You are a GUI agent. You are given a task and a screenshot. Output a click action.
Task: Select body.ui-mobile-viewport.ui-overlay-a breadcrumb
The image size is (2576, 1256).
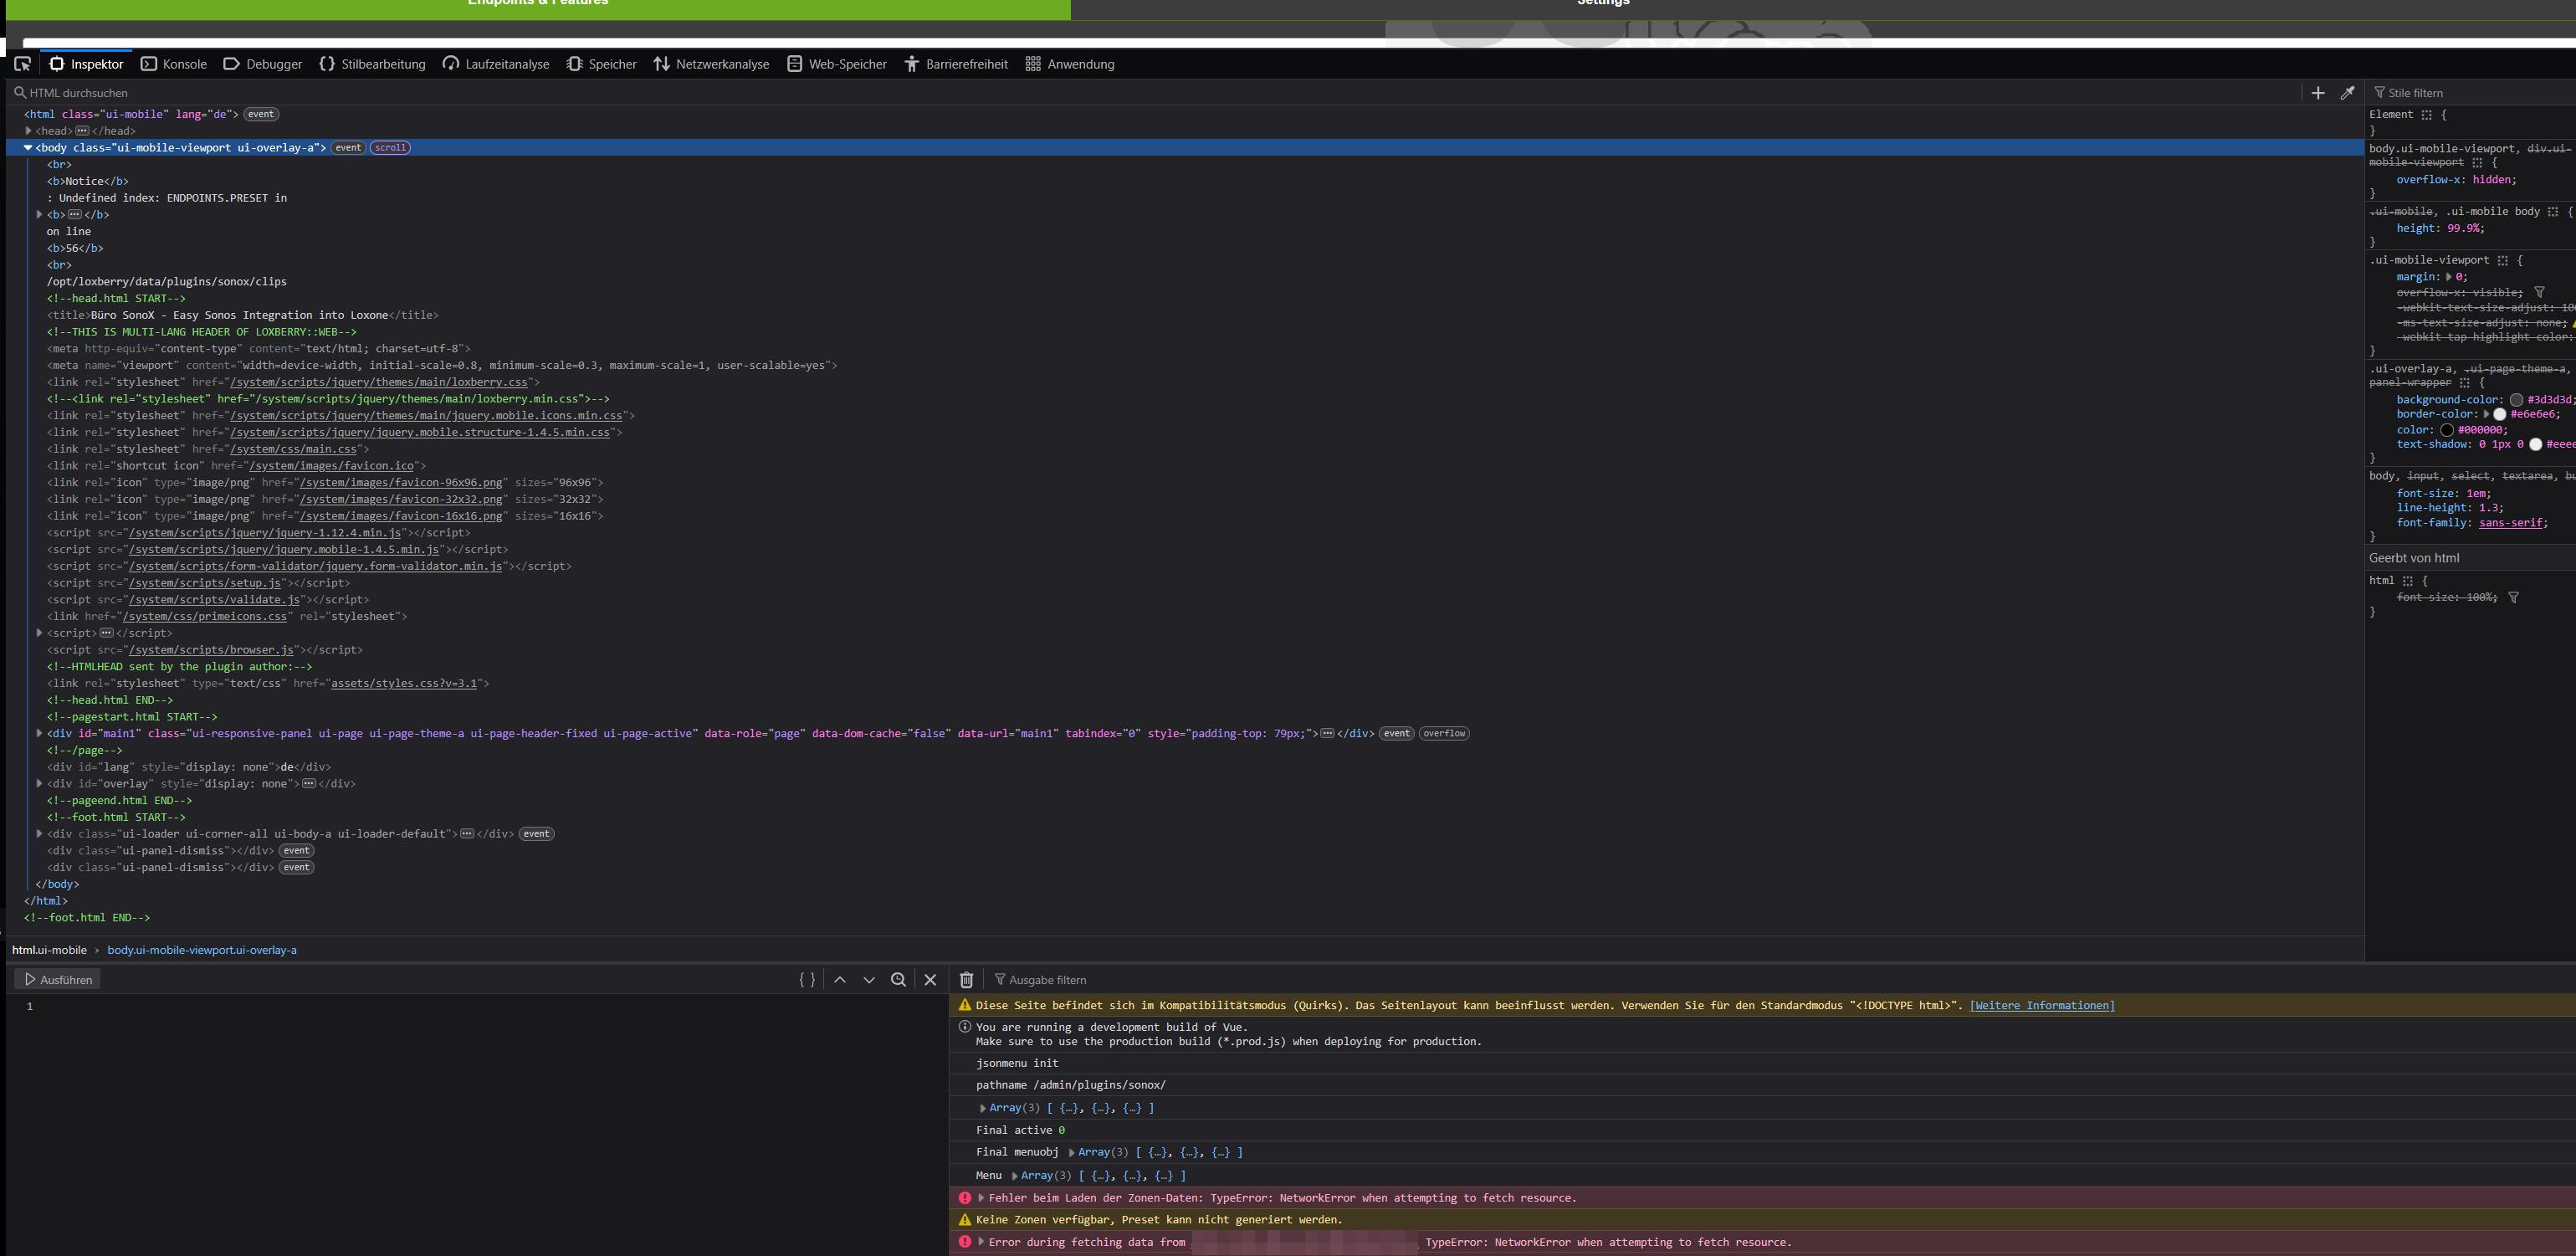(x=202, y=950)
